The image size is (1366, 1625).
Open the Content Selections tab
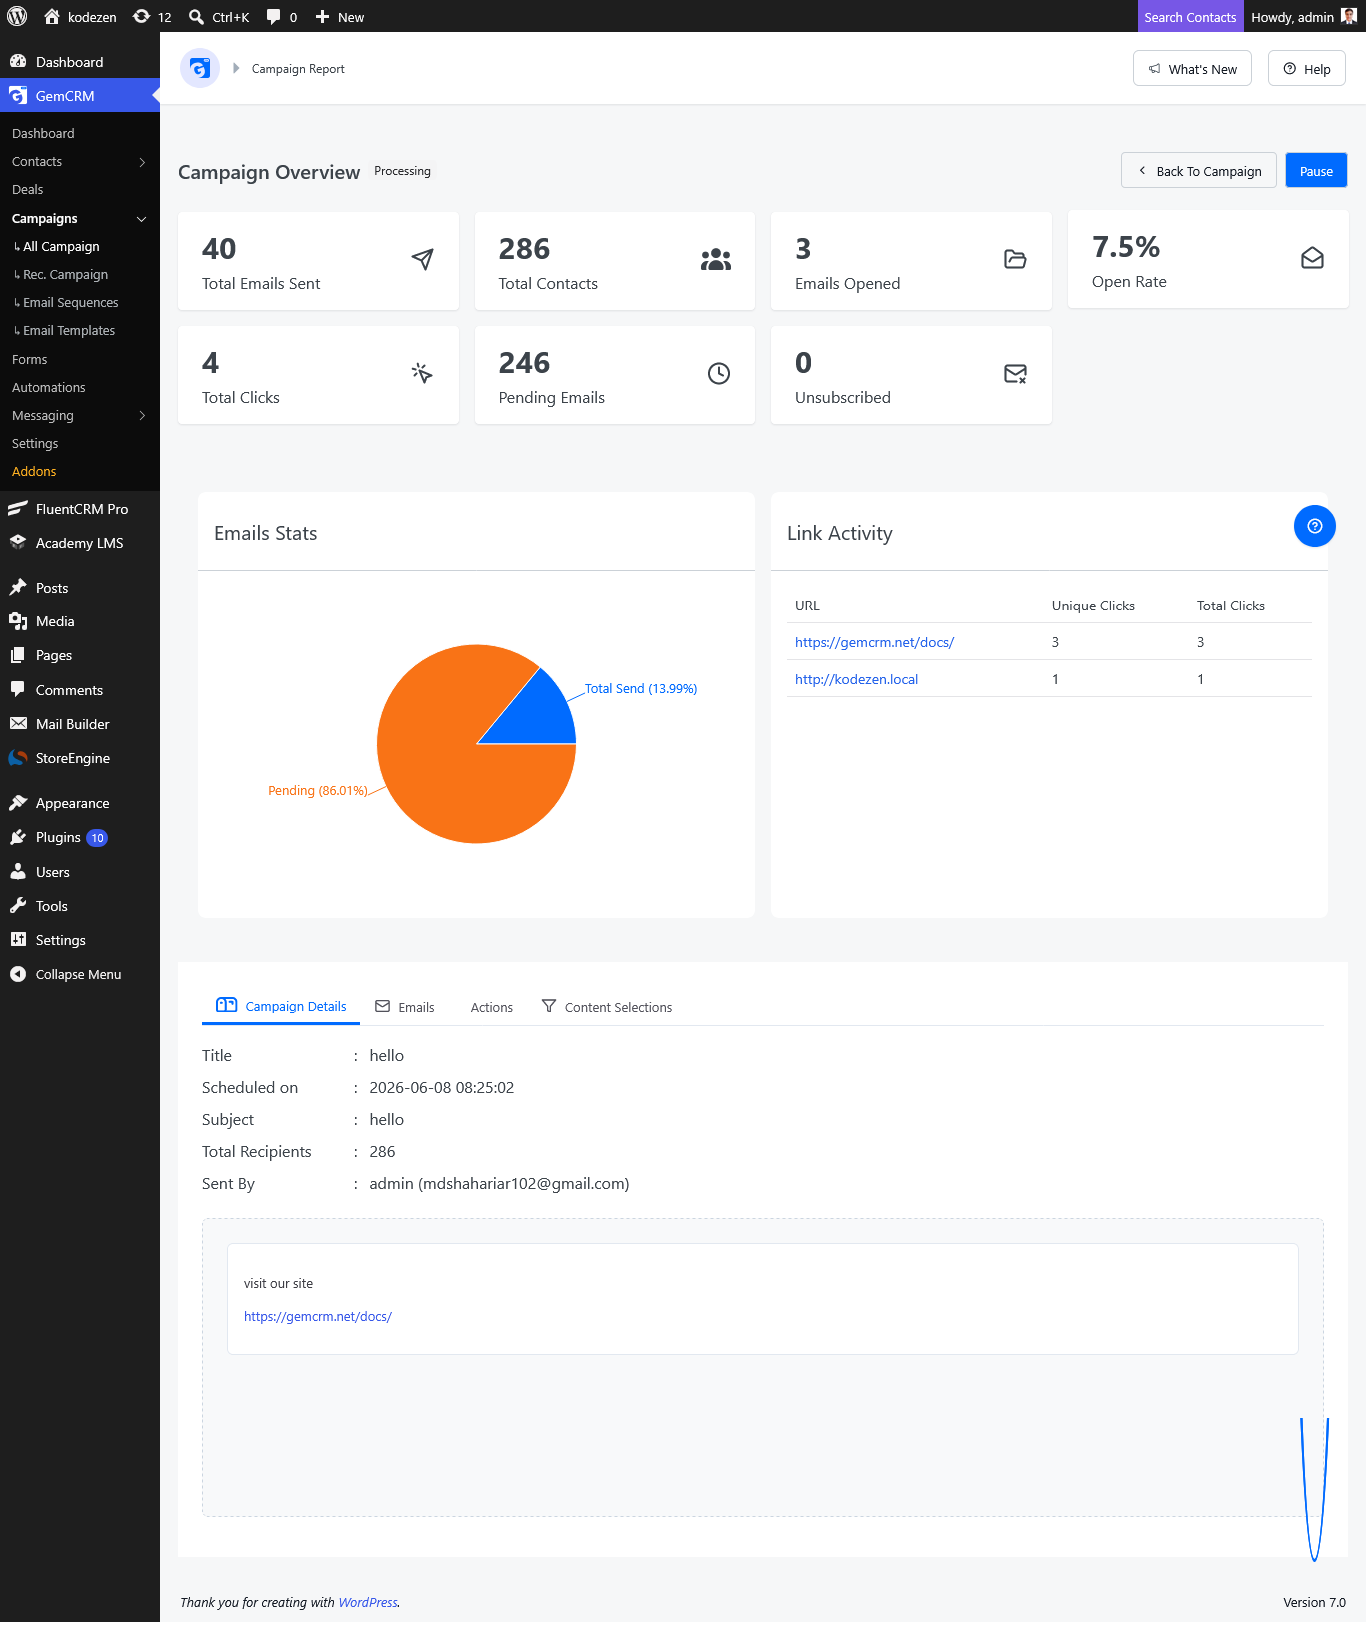(607, 1007)
